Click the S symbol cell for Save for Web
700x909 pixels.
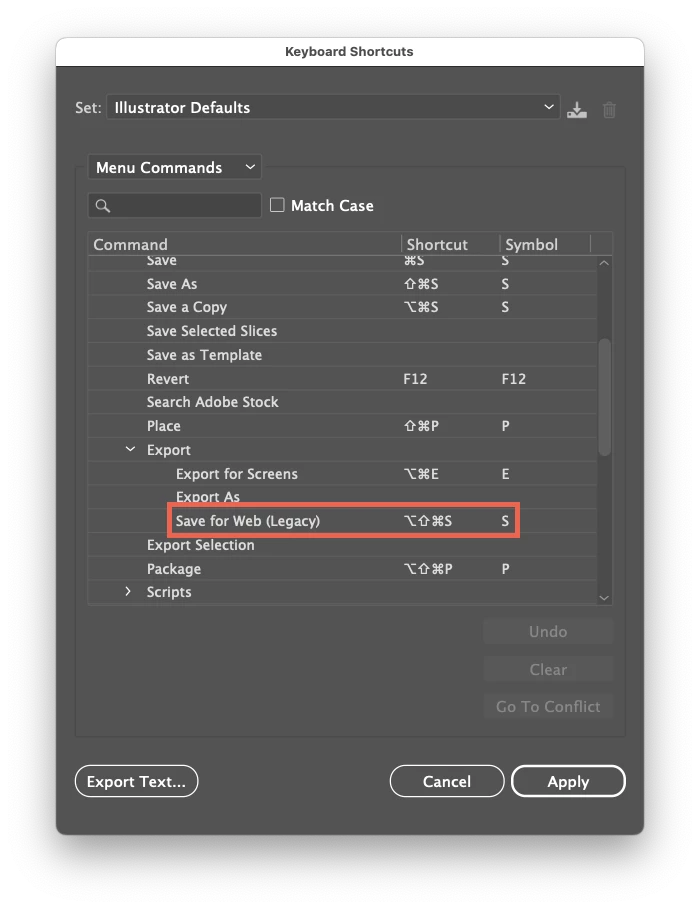(505, 521)
